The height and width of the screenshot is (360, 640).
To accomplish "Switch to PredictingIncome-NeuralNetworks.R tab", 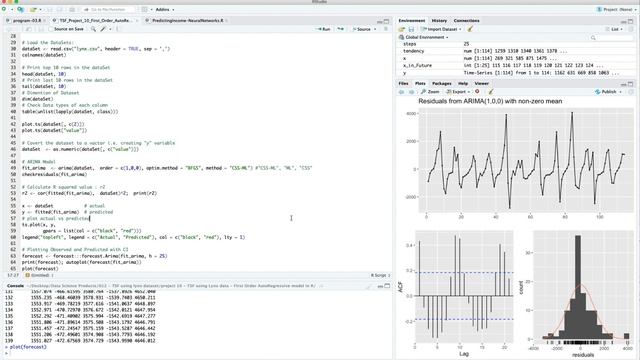I will 187,20.
